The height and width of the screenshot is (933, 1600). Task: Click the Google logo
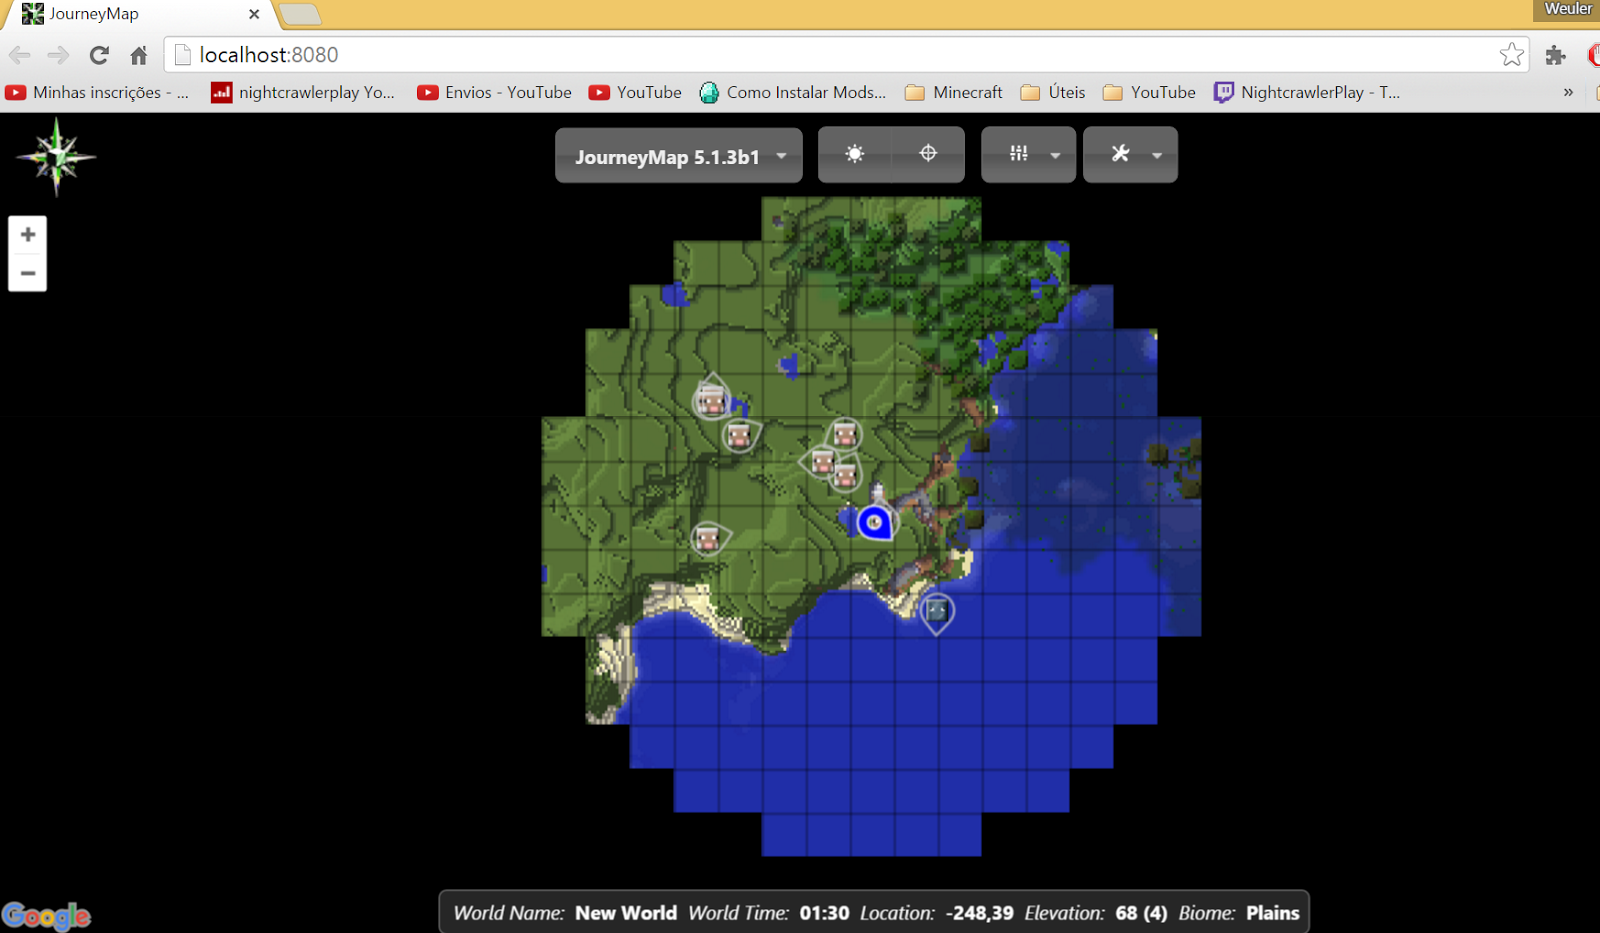click(x=46, y=916)
